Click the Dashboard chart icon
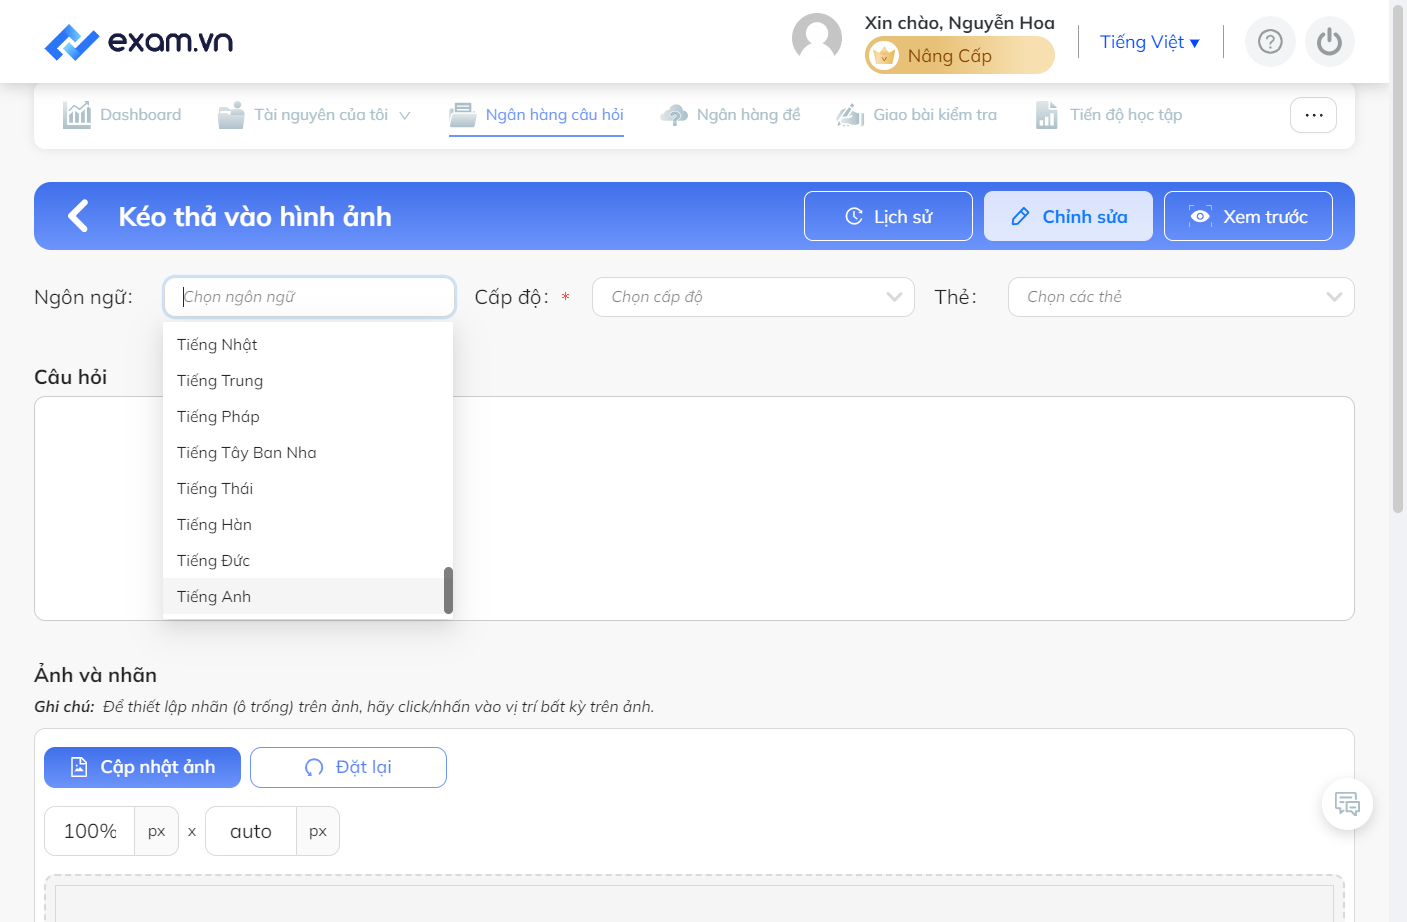The image size is (1407, 922). [77, 115]
